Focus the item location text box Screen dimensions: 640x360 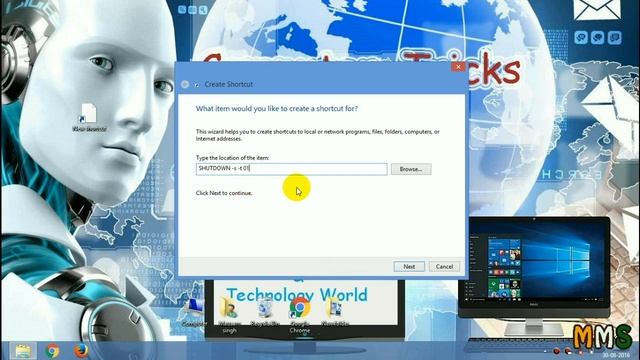click(291, 169)
